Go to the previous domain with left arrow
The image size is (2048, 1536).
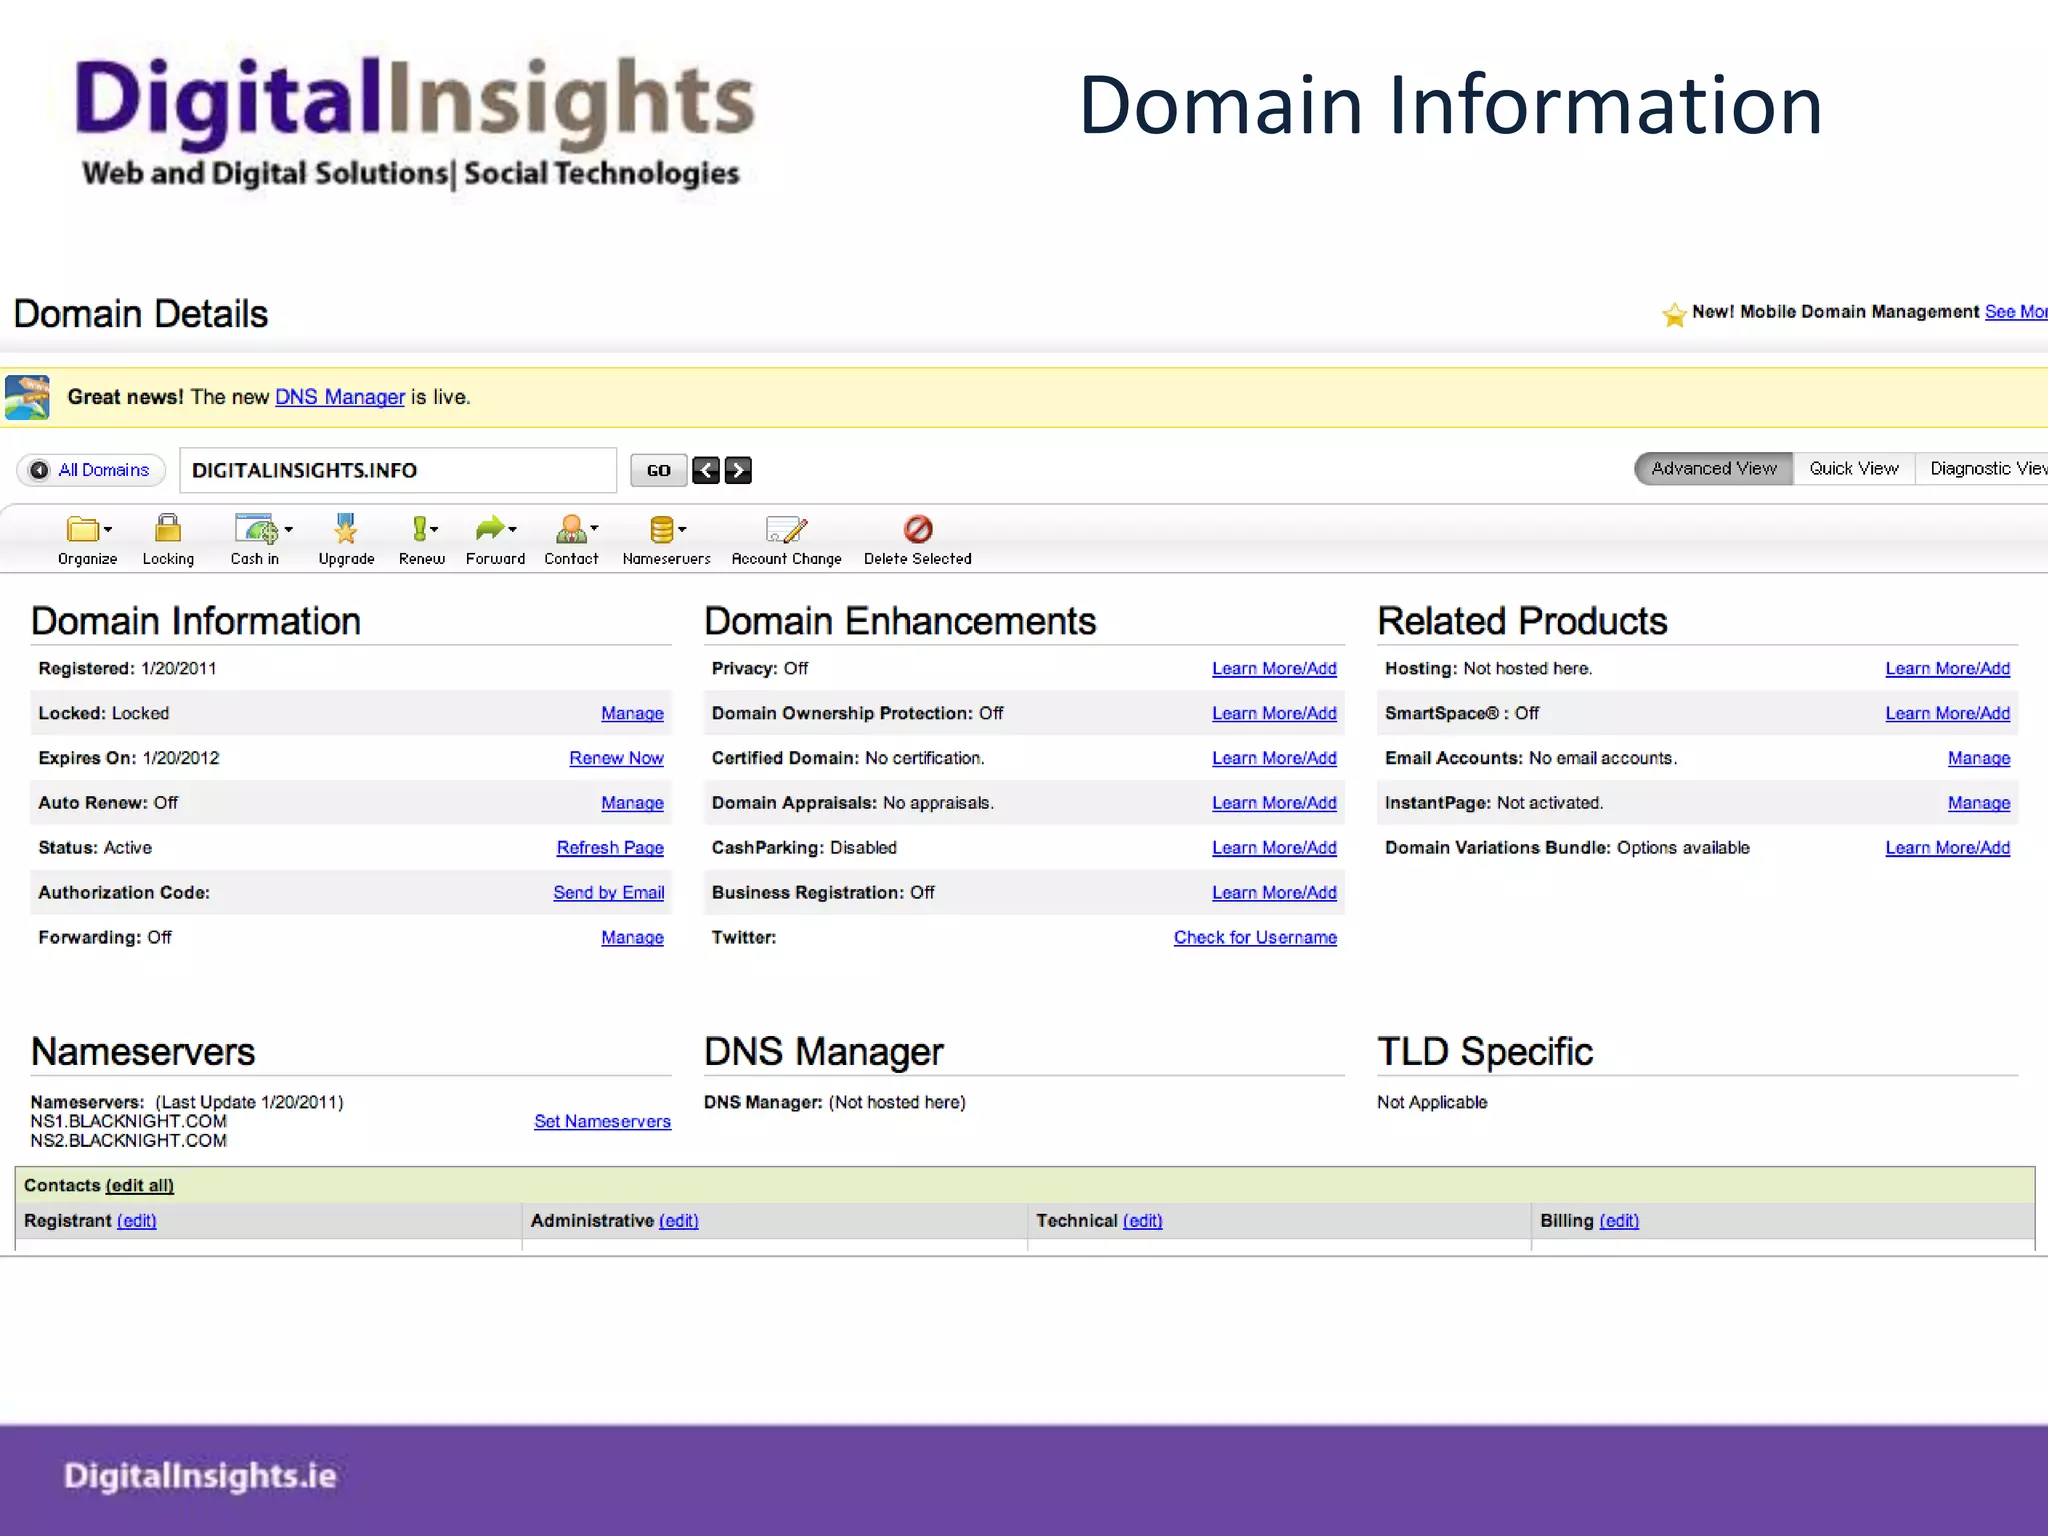(706, 470)
